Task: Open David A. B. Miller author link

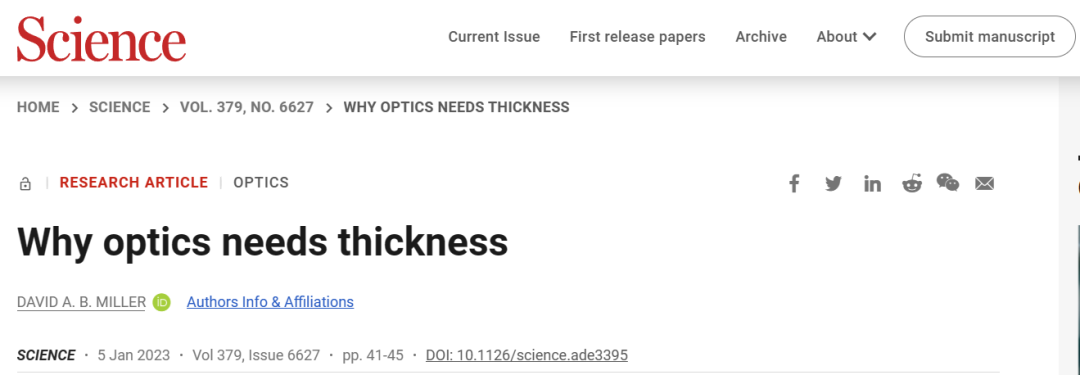Action: click(x=81, y=302)
